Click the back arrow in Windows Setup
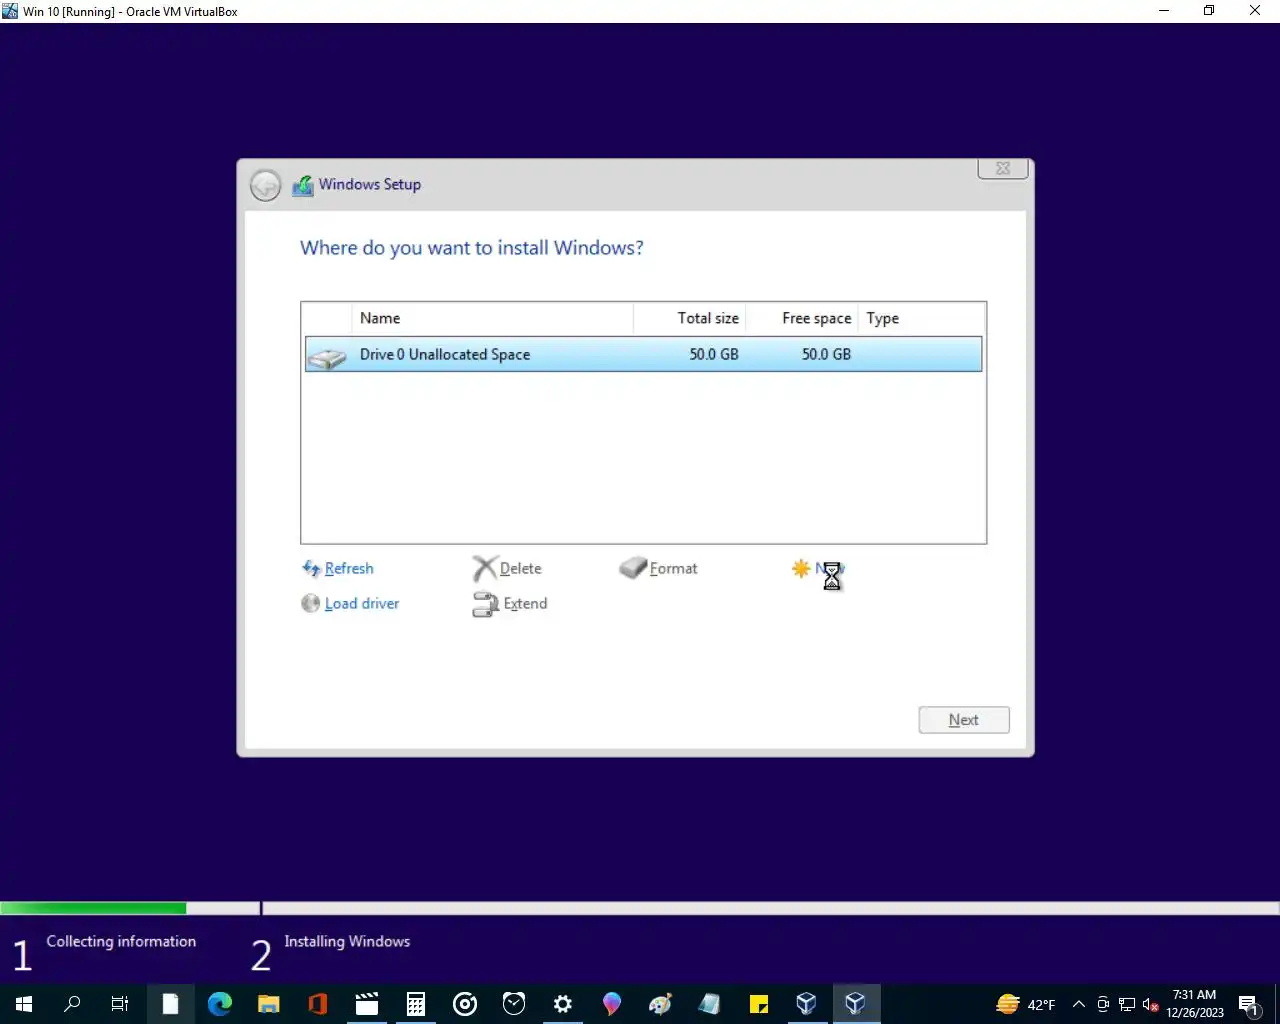The height and width of the screenshot is (1024, 1280). (x=265, y=185)
